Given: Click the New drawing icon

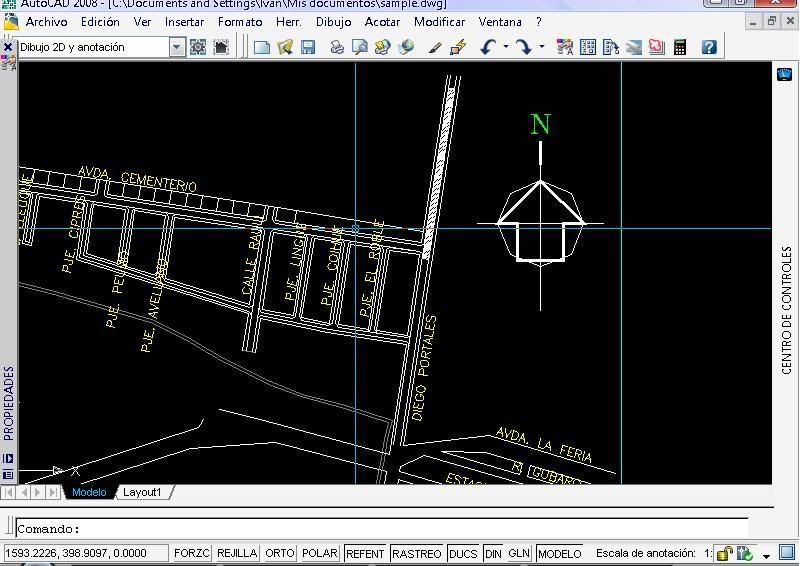Looking at the screenshot, I should [262, 47].
